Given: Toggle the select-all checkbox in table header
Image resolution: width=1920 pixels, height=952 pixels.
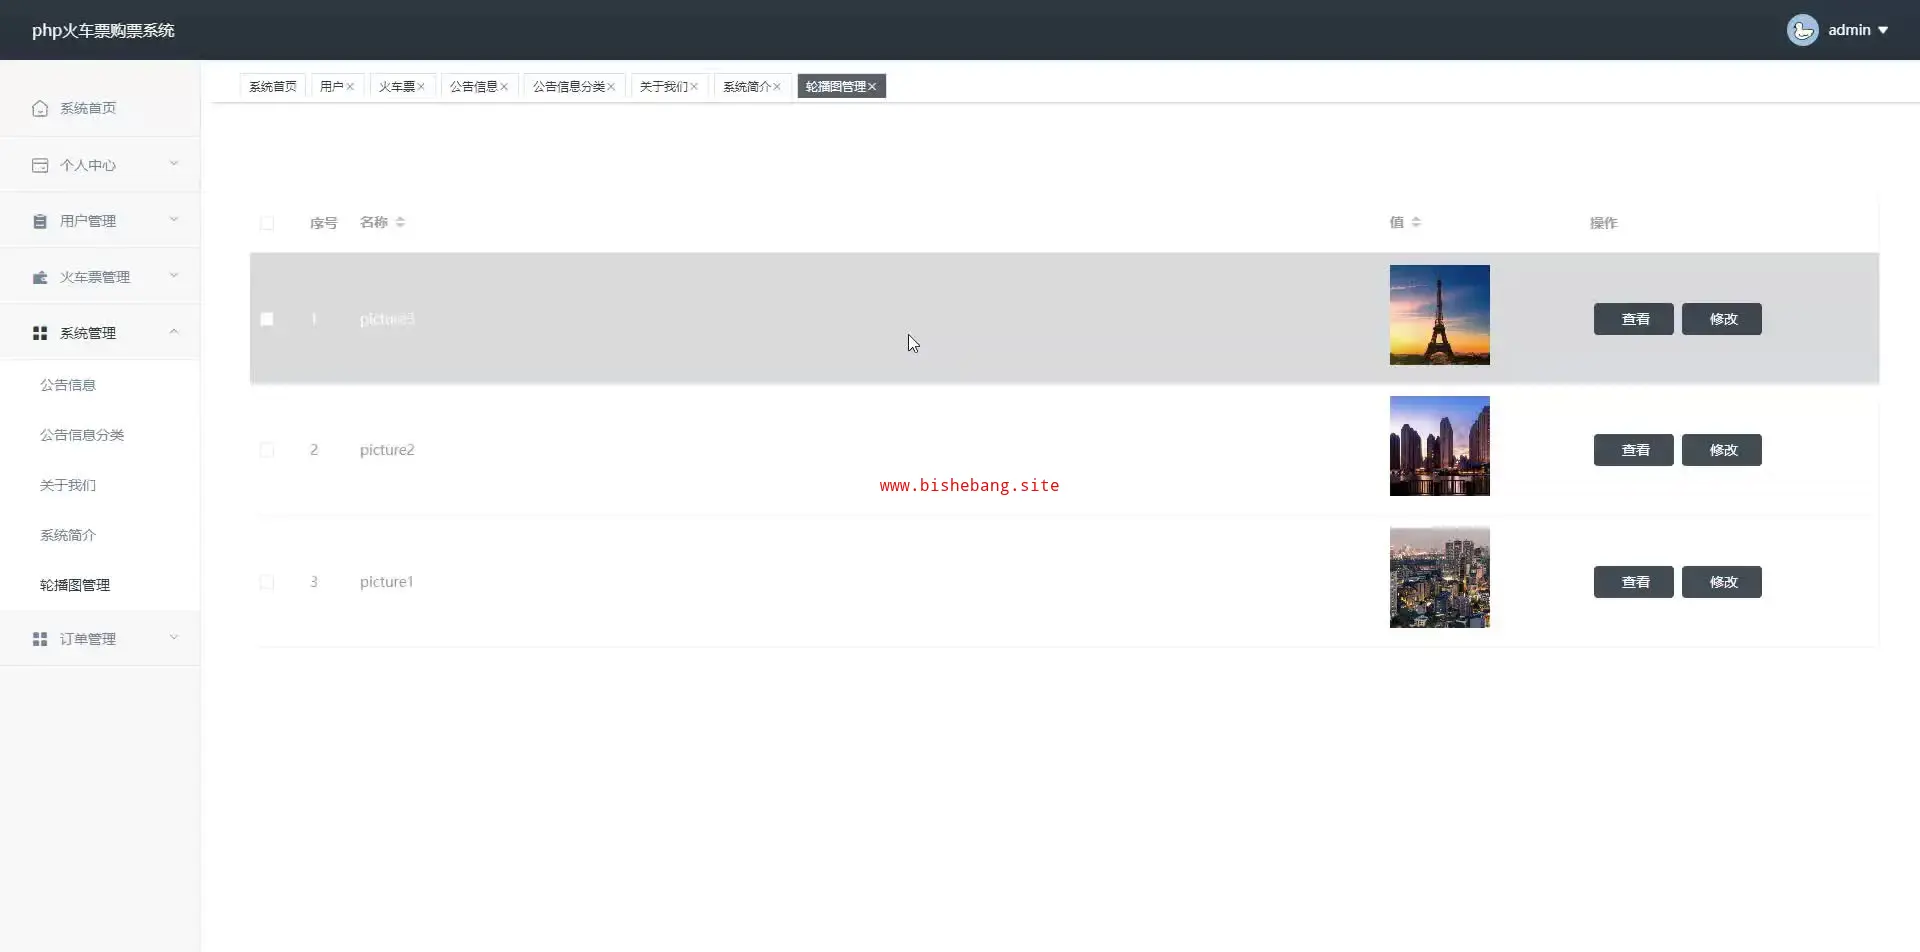Looking at the screenshot, I should [x=267, y=223].
